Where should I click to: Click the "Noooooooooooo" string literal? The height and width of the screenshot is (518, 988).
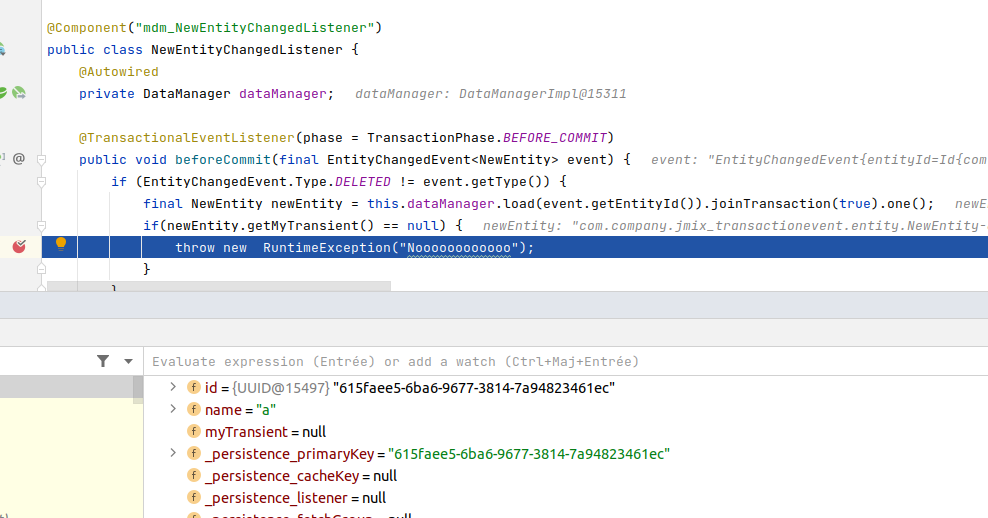[x=459, y=248]
